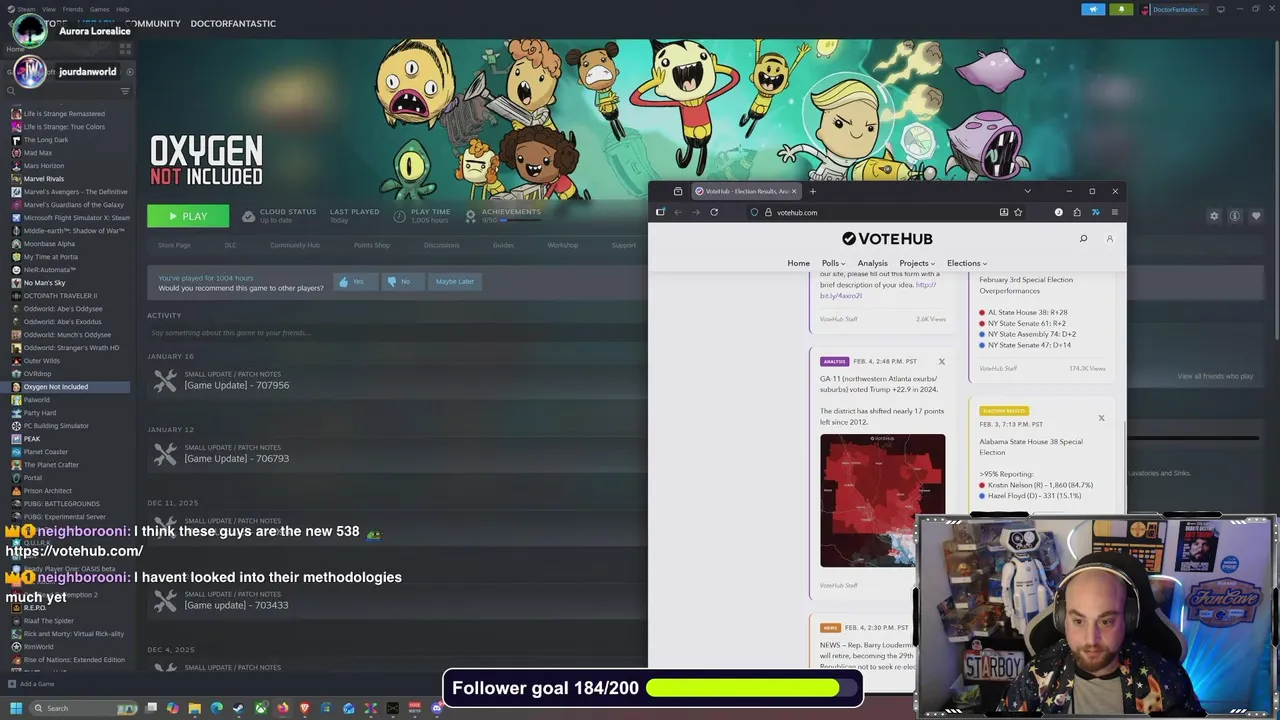The image size is (1280, 720).
Task: Close the VoteHub browser tab
Action: coord(794,191)
